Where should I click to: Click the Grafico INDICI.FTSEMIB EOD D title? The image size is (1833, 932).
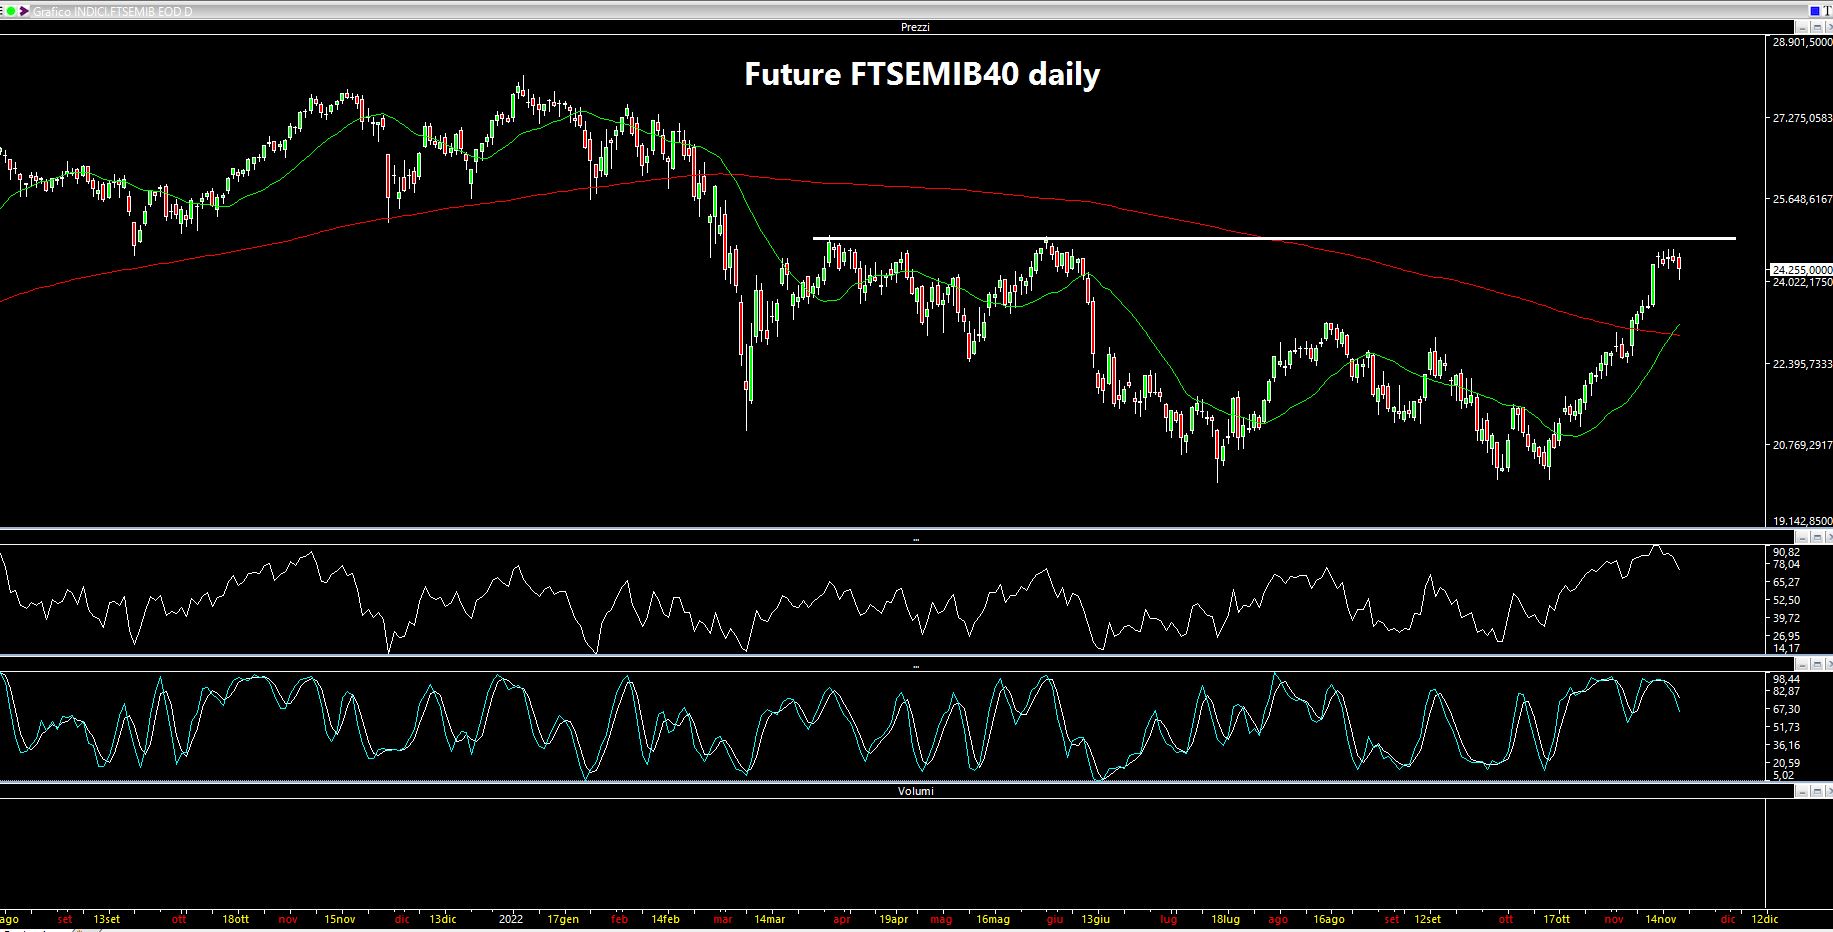[x=113, y=11]
